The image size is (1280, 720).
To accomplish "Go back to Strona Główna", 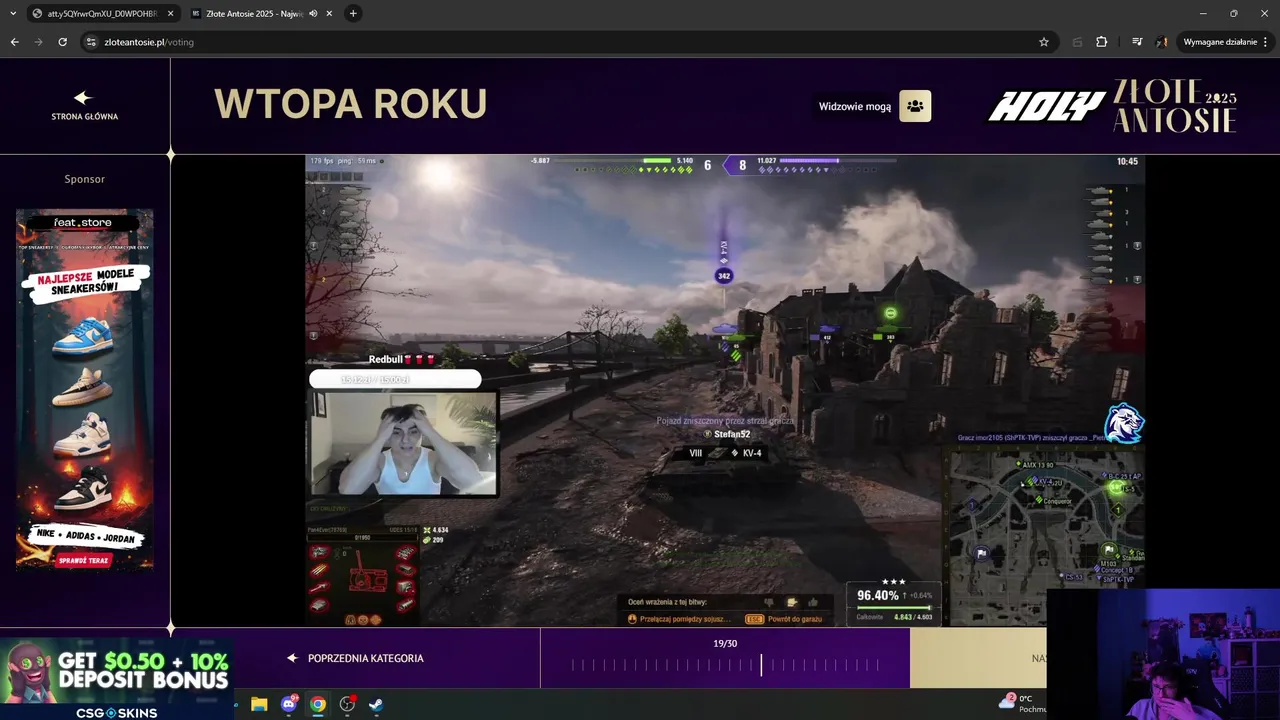I will (x=84, y=106).
